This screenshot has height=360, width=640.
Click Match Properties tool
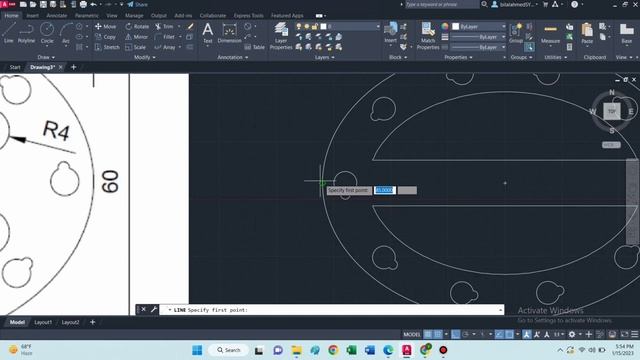point(428,36)
